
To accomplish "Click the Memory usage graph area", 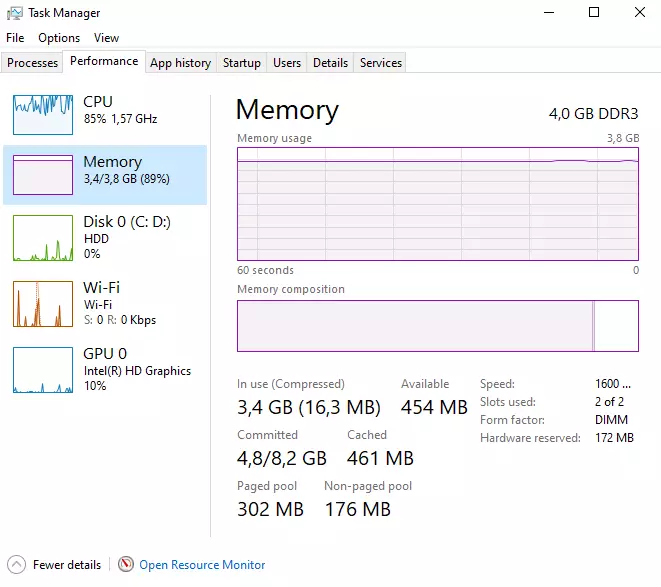I will (437, 203).
